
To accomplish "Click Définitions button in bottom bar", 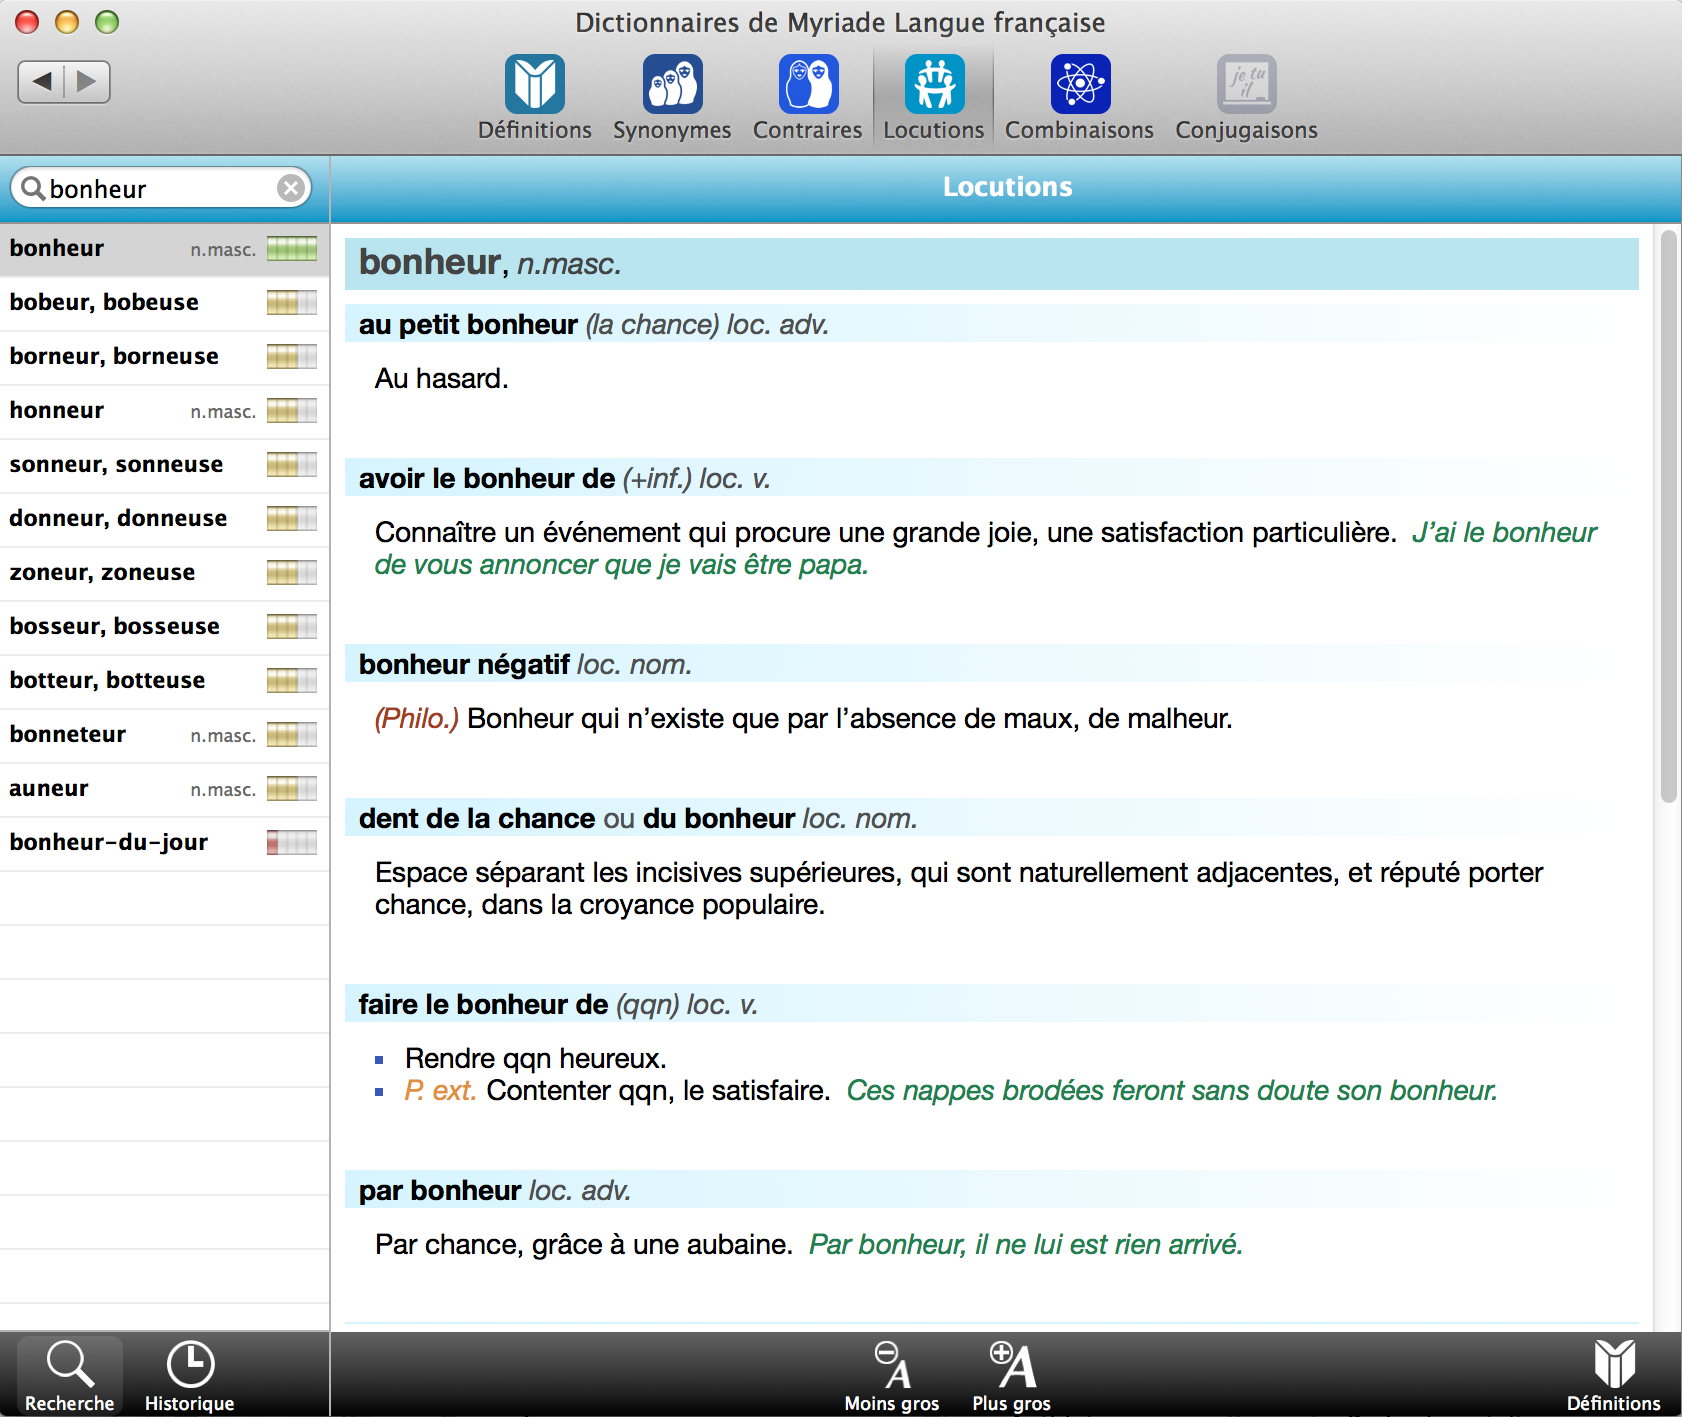I will click(x=1614, y=1376).
